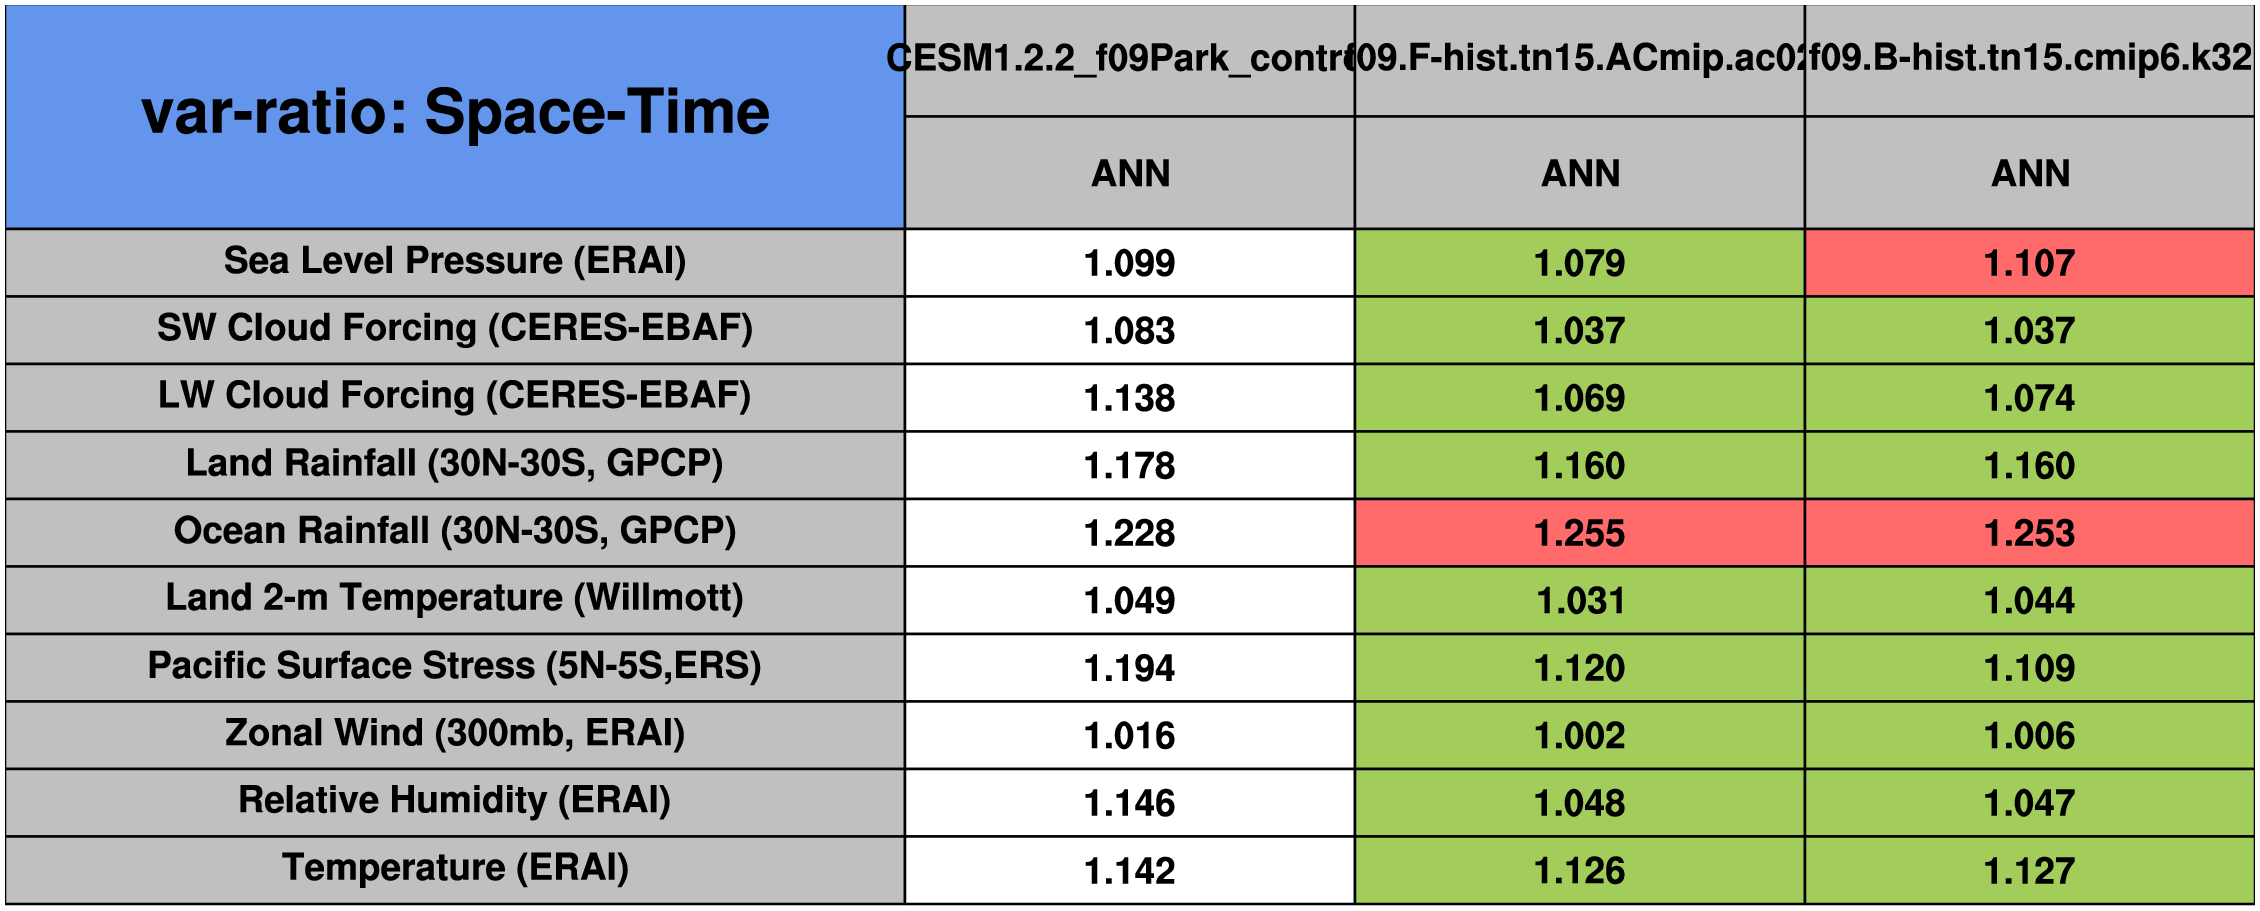The height and width of the screenshot is (911, 2260).
Task: Click the ANN subheader under CESM1.2.2 column
Action: [1129, 174]
